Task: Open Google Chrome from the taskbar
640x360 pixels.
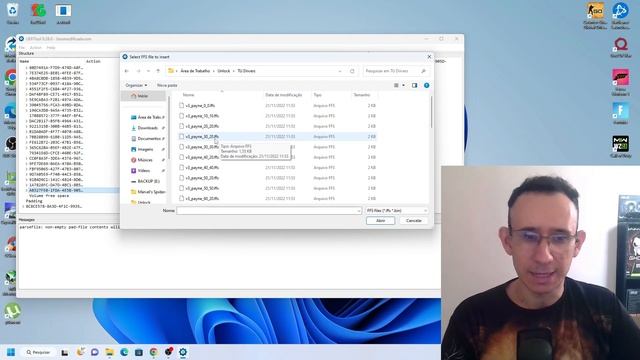Action: 153,352
